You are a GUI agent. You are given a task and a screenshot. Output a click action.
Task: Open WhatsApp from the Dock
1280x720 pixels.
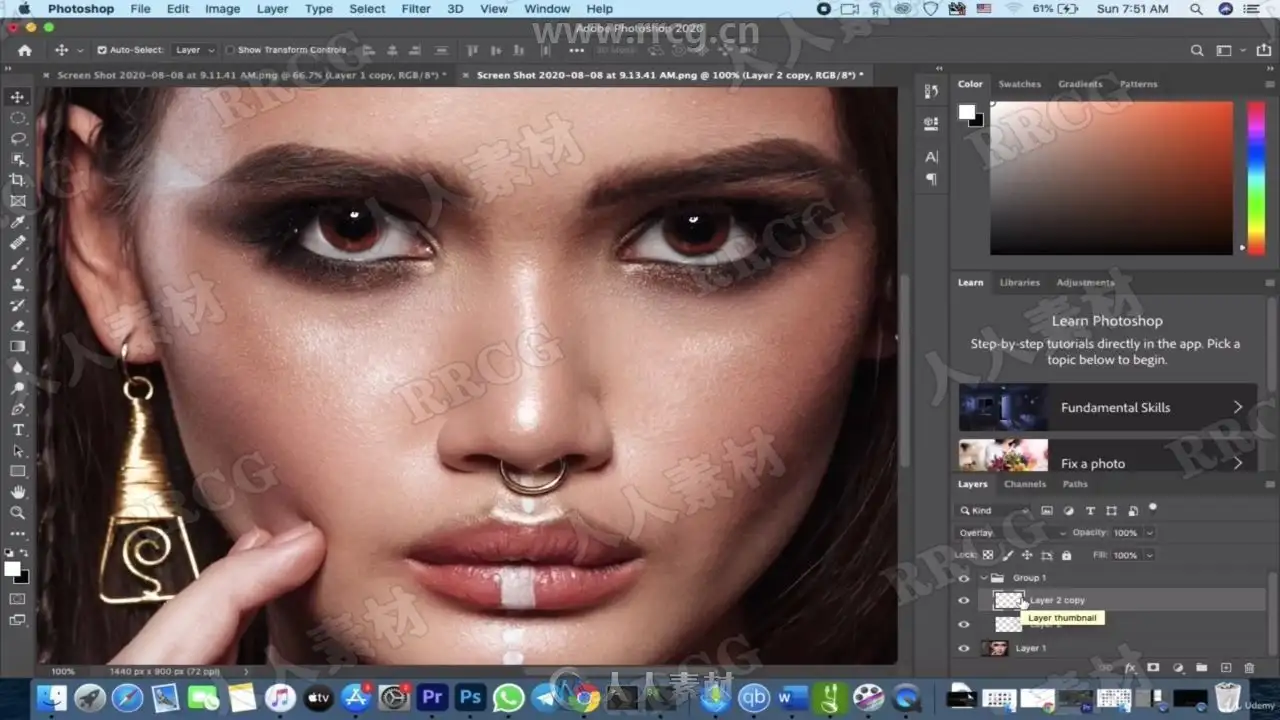508,697
